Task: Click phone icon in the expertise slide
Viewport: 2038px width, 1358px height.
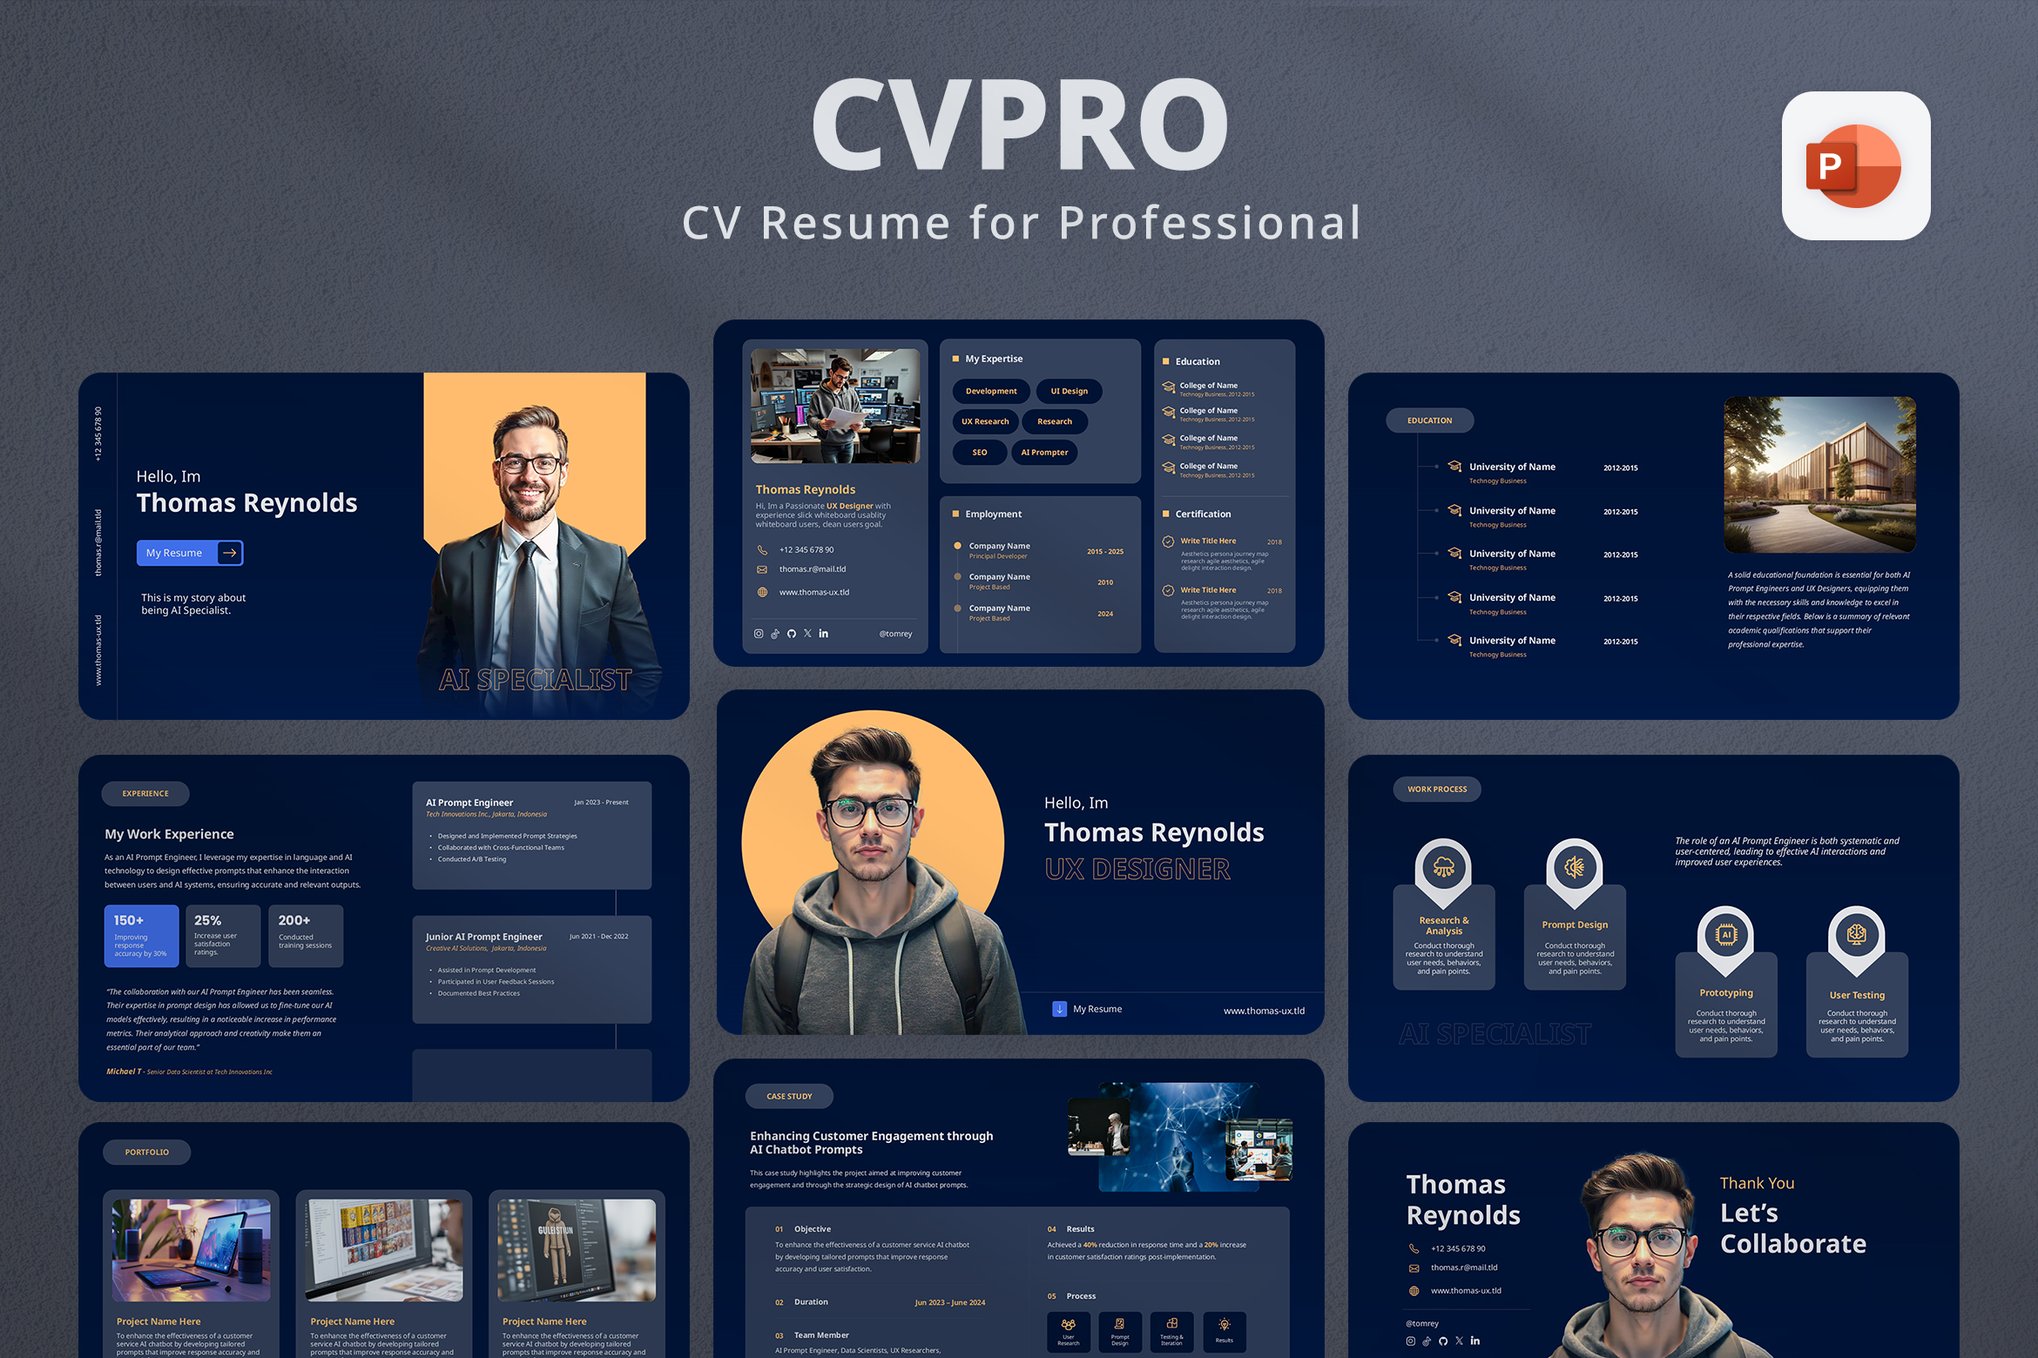Action: [x=762, y=550]
